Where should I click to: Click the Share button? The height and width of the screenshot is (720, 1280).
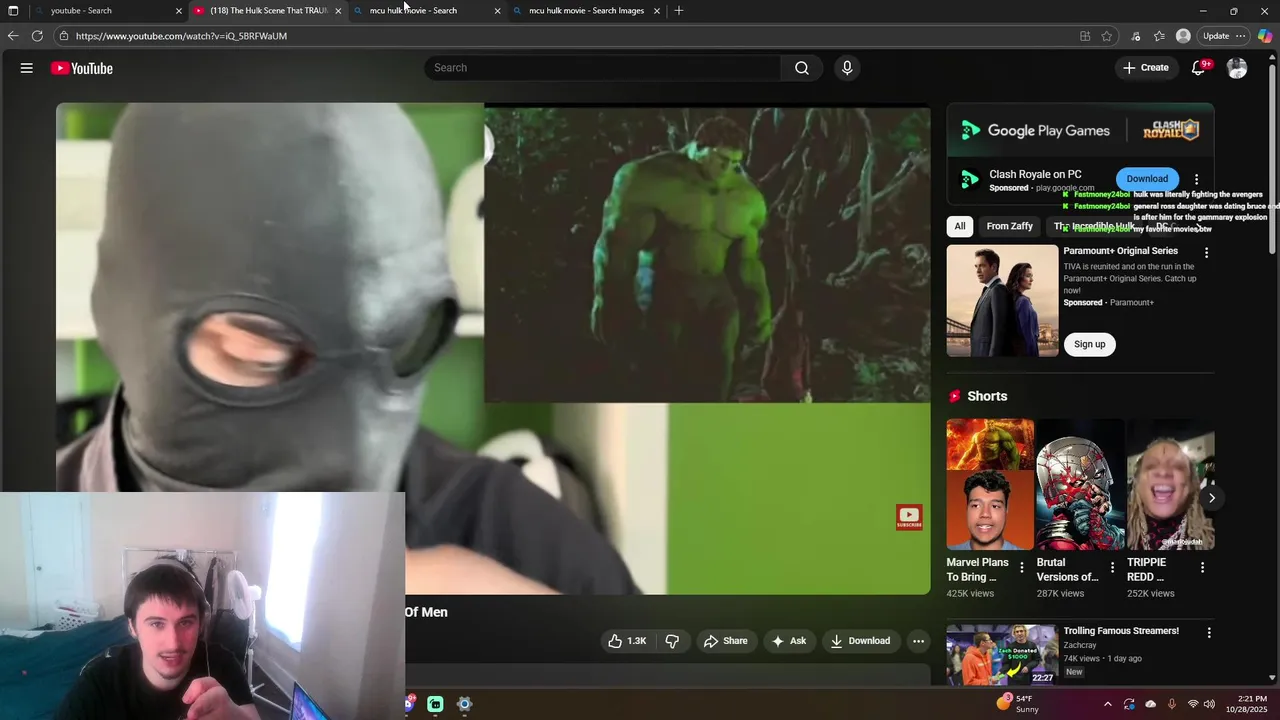coord(725,641)
